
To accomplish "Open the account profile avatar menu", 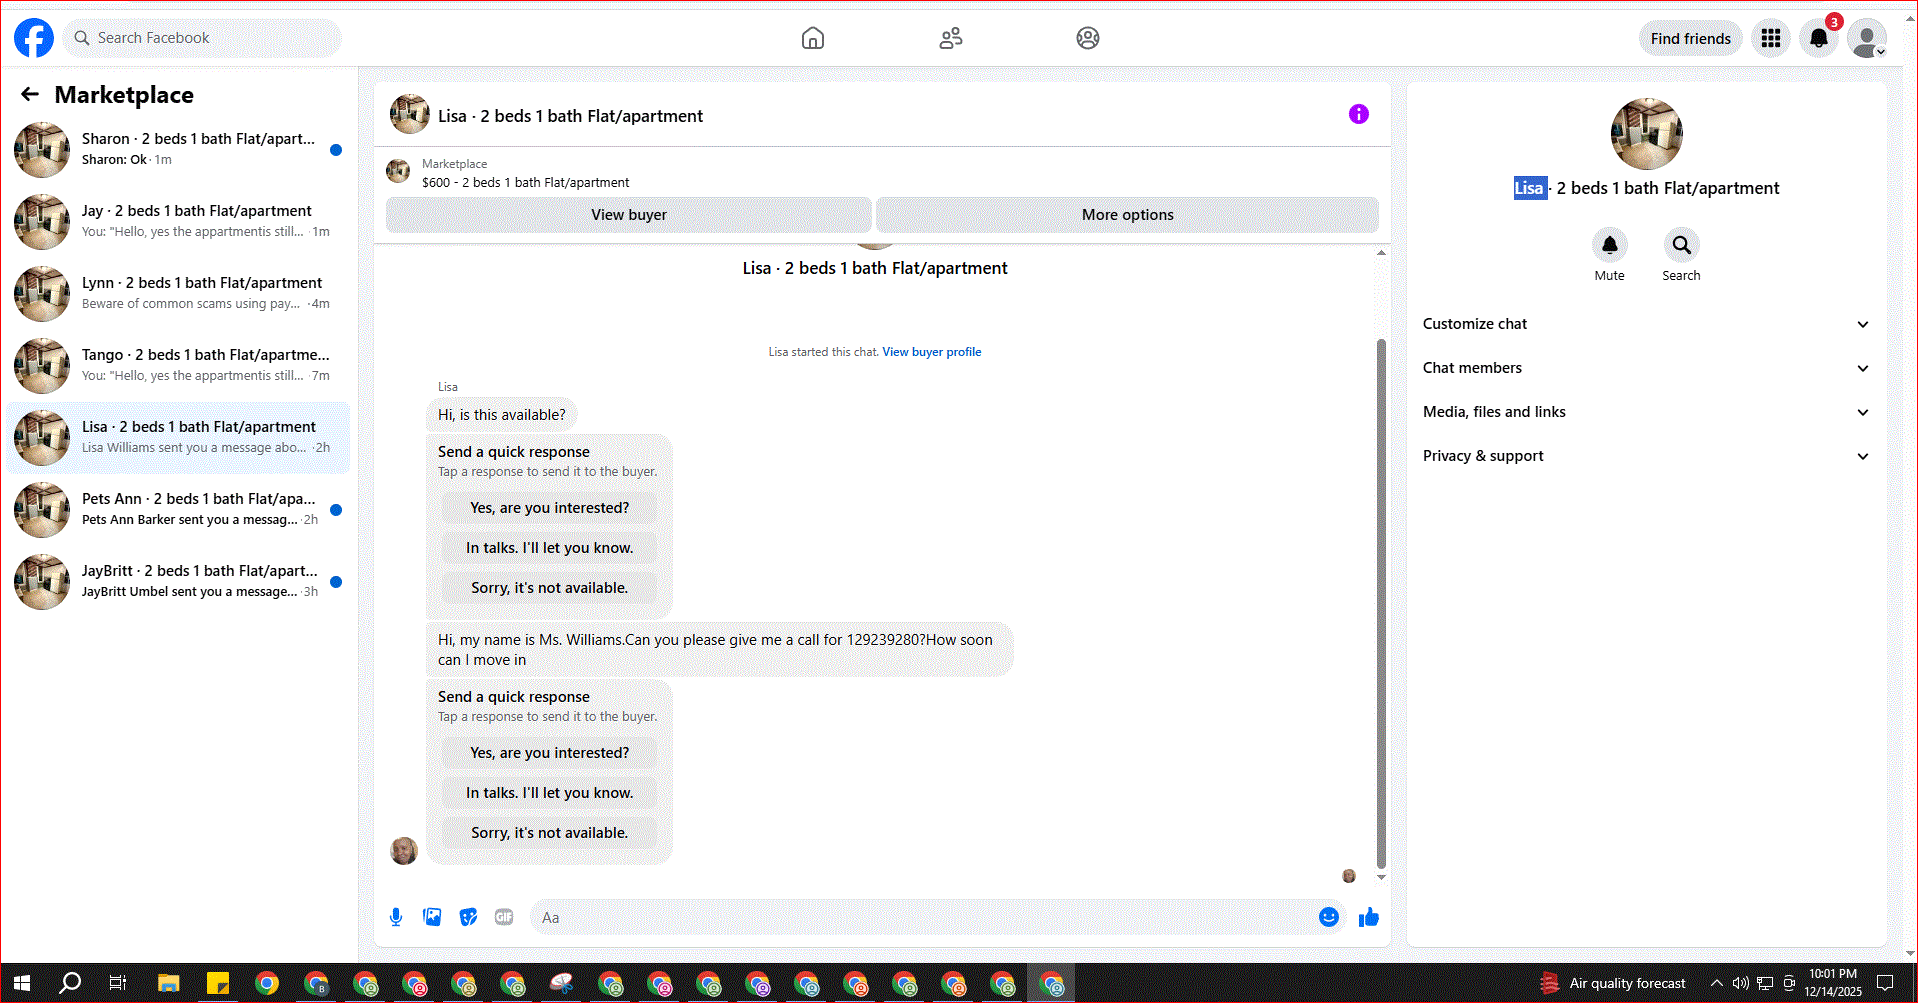I will [x=1867, y=38].
